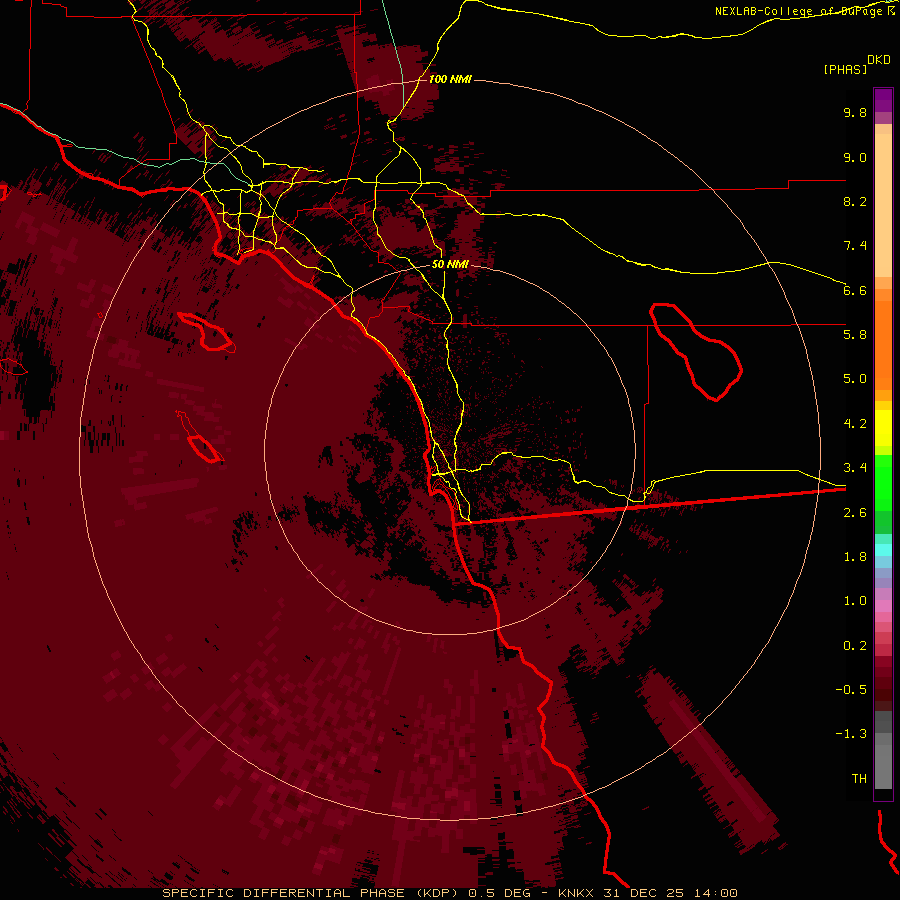Select the 9.0 scale value
The height and width of the screenshot is (900, 900).
click(x=855, y=157)
